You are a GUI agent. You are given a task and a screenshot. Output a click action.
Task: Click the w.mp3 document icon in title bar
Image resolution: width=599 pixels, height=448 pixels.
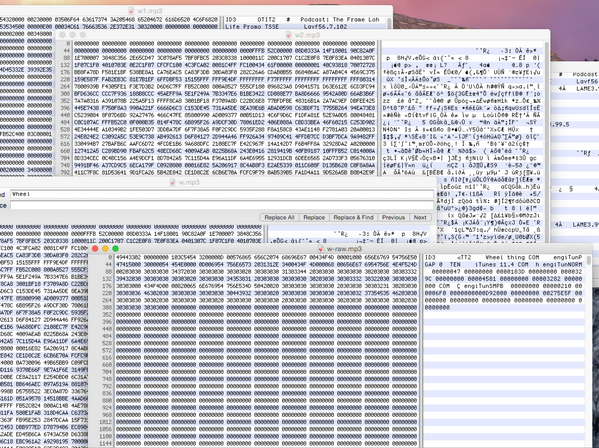pyautogui.click(x=173, y=182)
